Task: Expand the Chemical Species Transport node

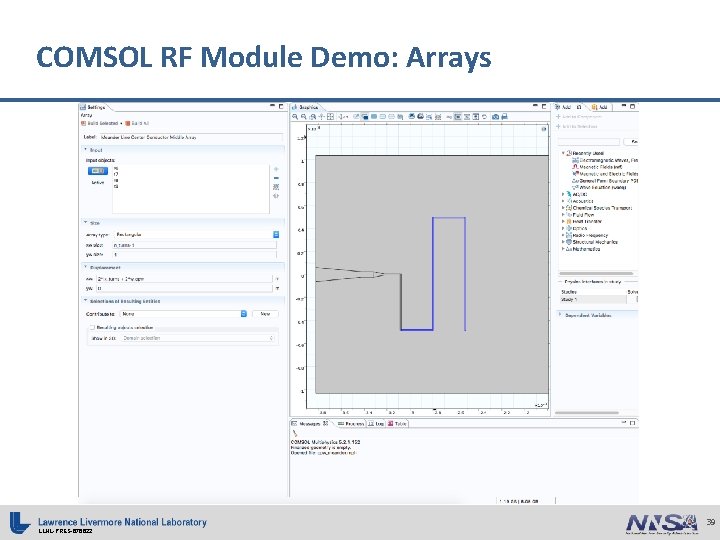Action: (x=563, y=208)
